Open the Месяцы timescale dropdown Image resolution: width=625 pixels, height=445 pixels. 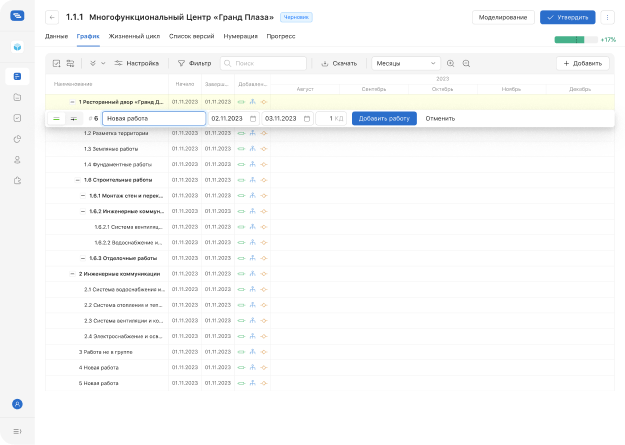pos(405,63)
